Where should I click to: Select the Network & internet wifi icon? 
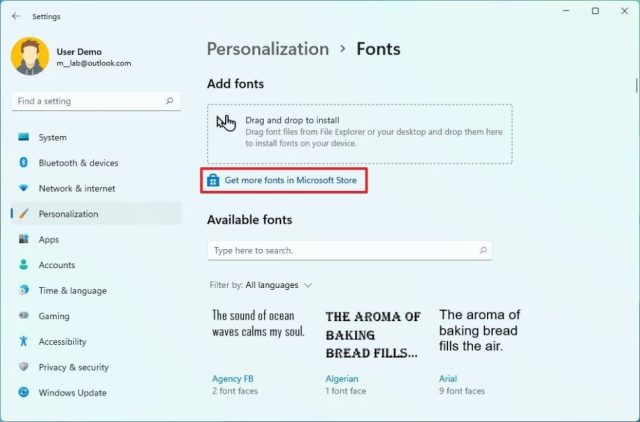(x=24, y=188)
